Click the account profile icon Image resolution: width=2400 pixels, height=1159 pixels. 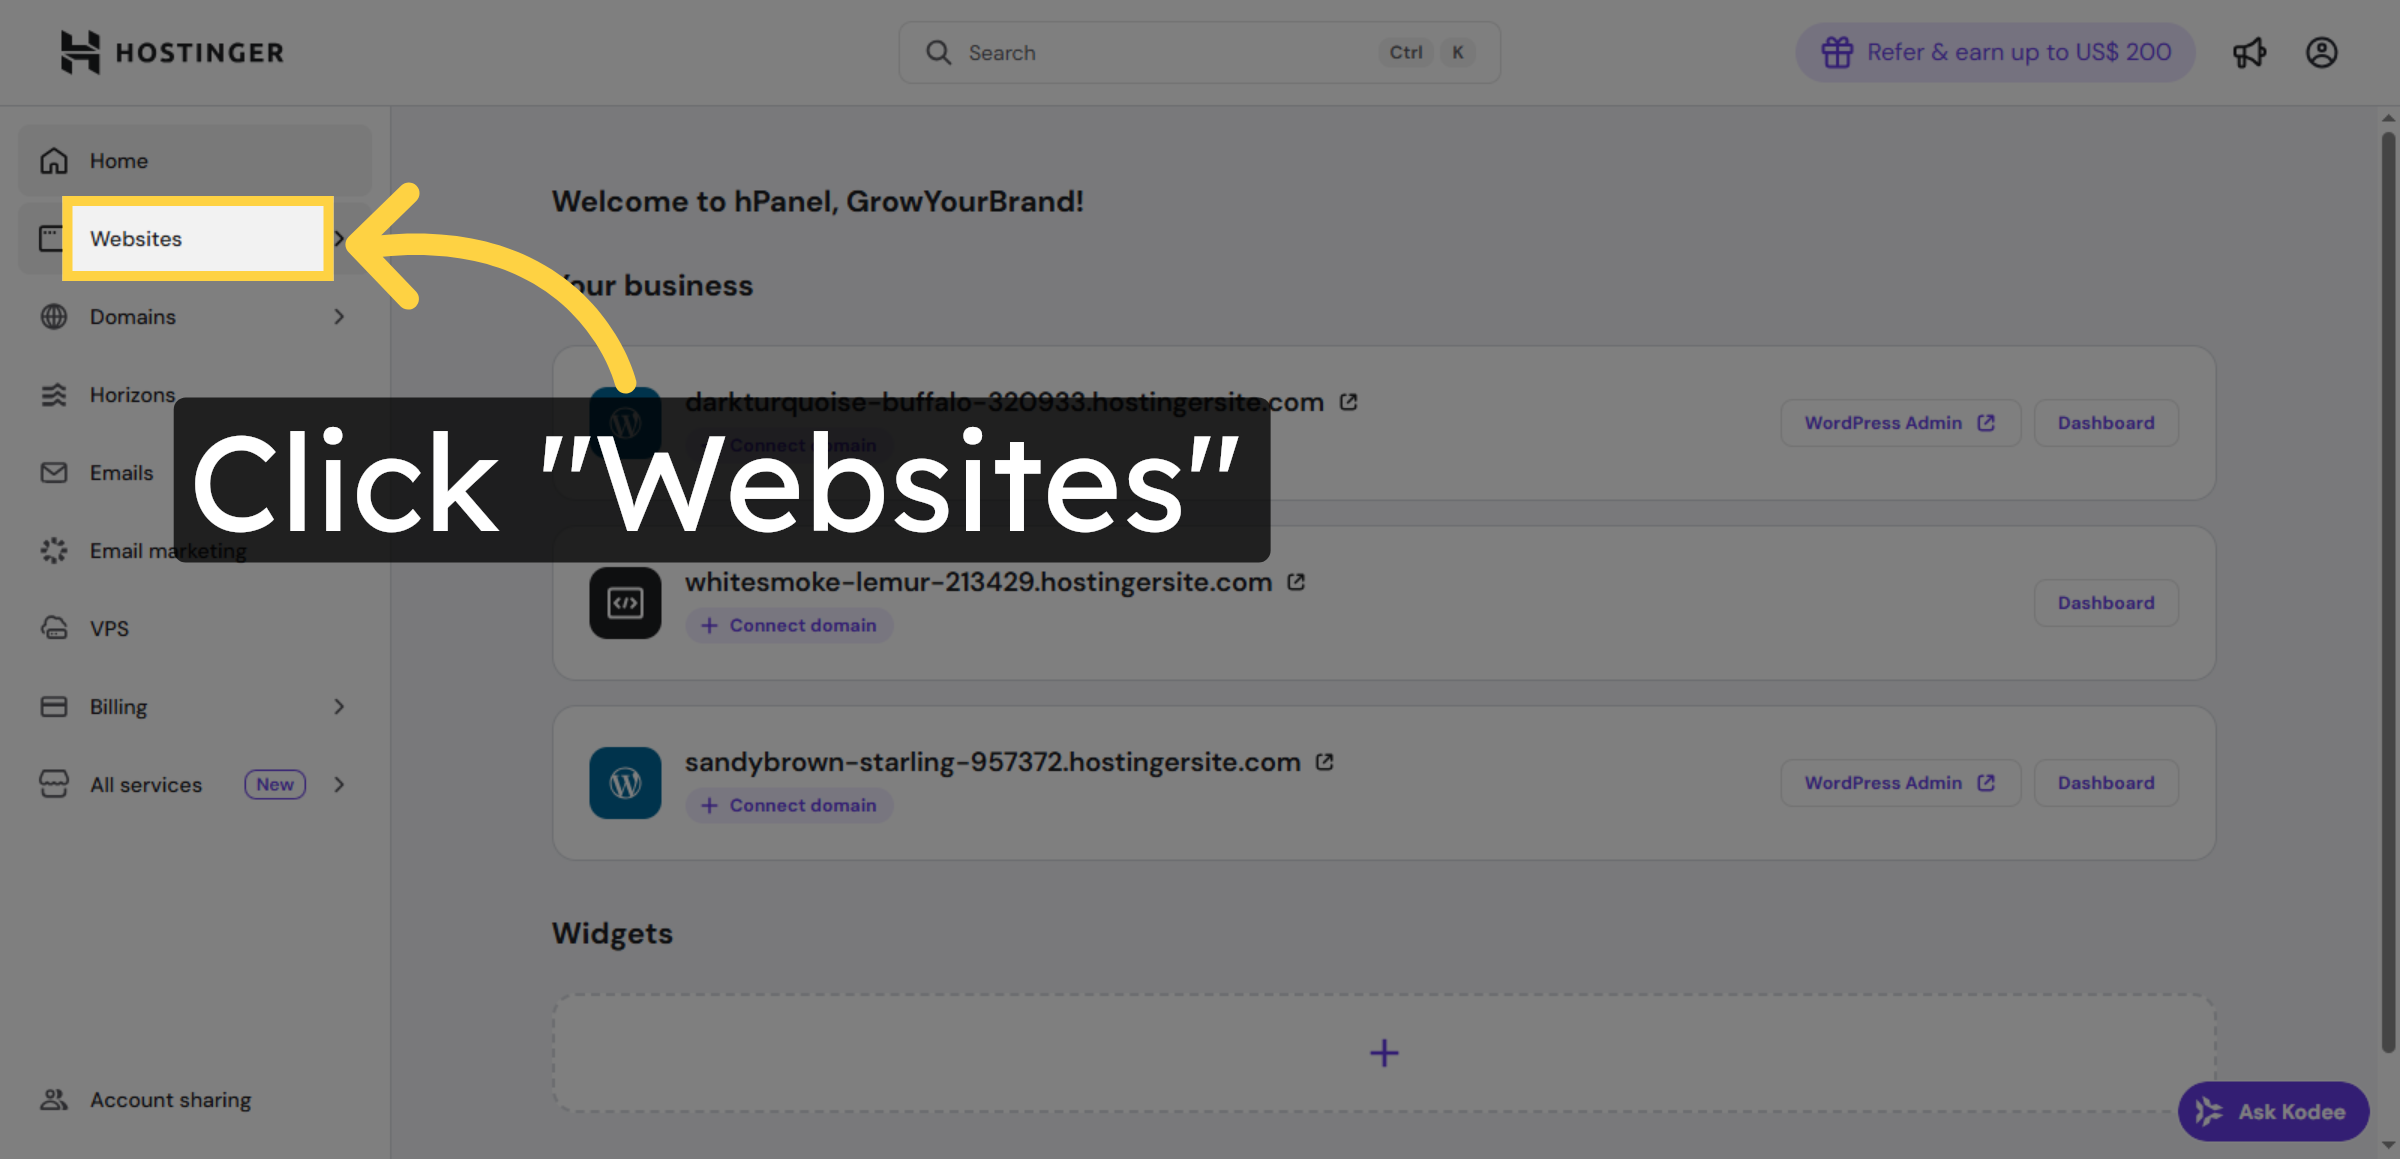tap(2322, 52)
